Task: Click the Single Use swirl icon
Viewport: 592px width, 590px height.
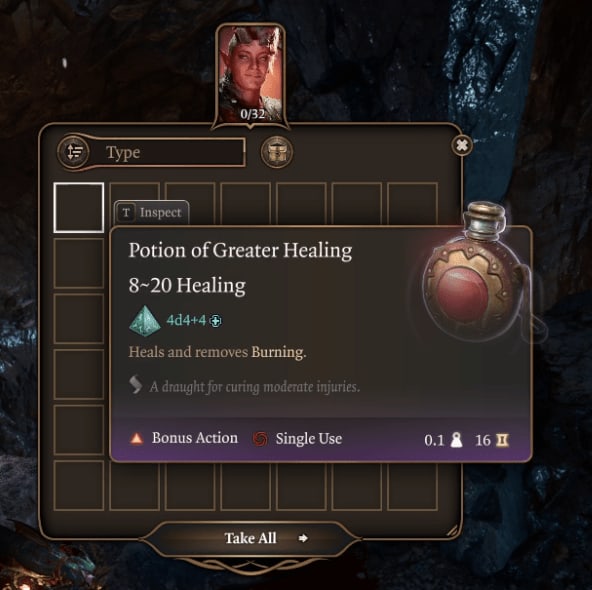Action: point(260,439)
